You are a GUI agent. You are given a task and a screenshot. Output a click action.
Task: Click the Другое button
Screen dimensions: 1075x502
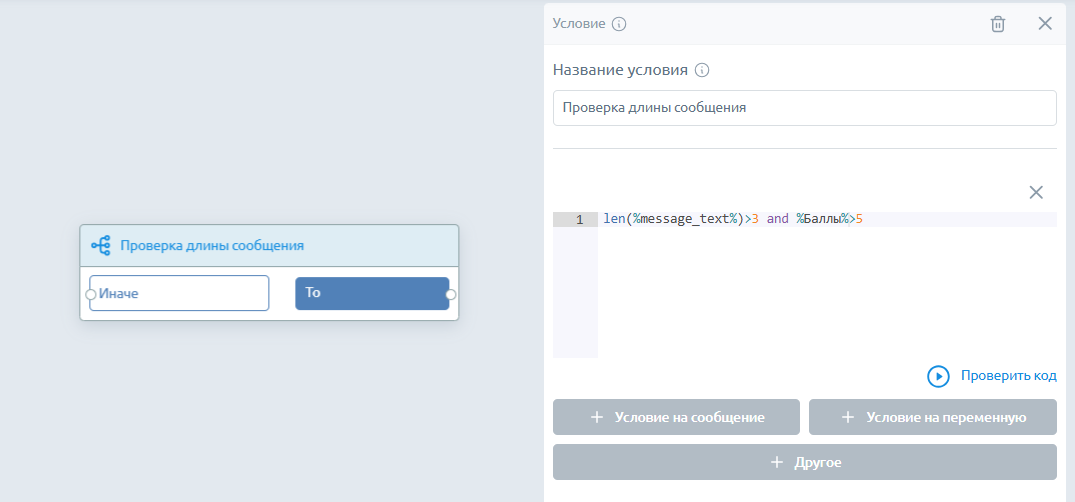pyautogui.click(x=804, y=463)
